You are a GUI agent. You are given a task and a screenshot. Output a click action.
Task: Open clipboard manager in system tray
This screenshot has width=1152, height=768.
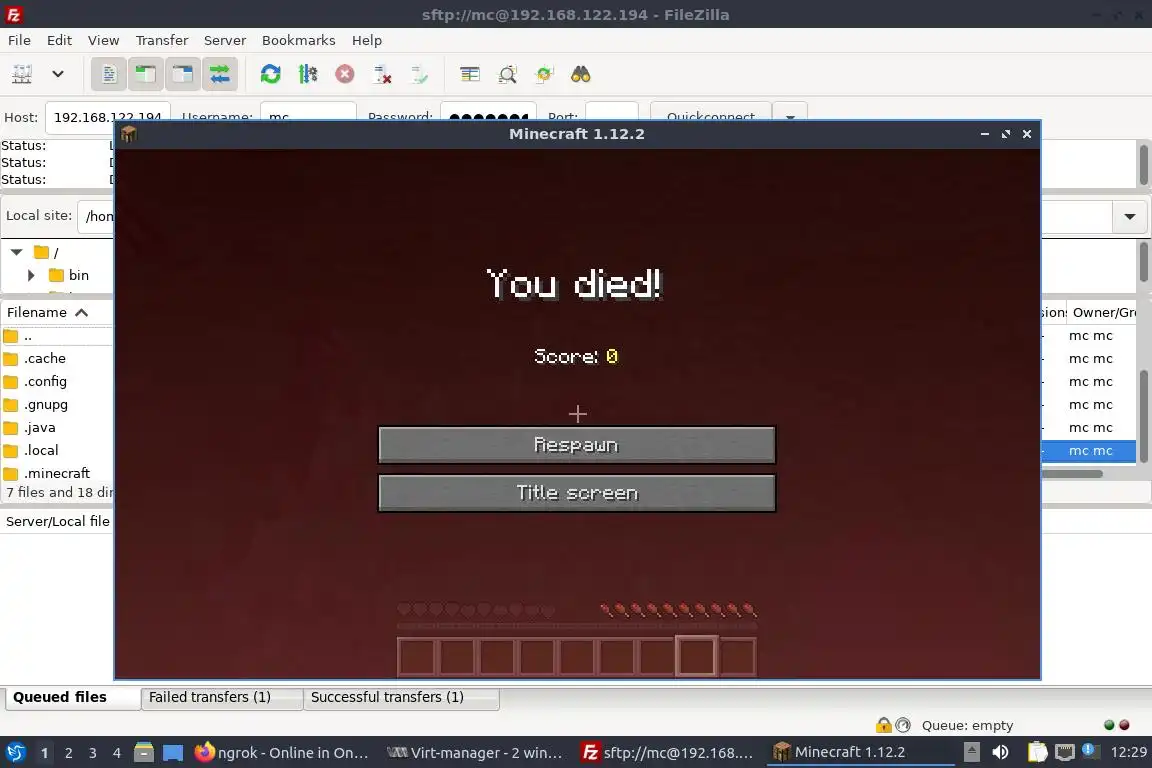[x=1037, y=753]
